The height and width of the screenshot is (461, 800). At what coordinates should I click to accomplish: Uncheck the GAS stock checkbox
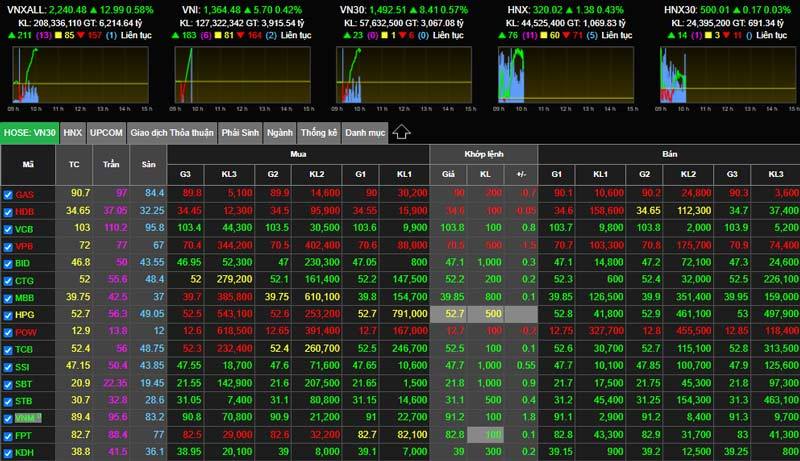(x=8, y=194)
